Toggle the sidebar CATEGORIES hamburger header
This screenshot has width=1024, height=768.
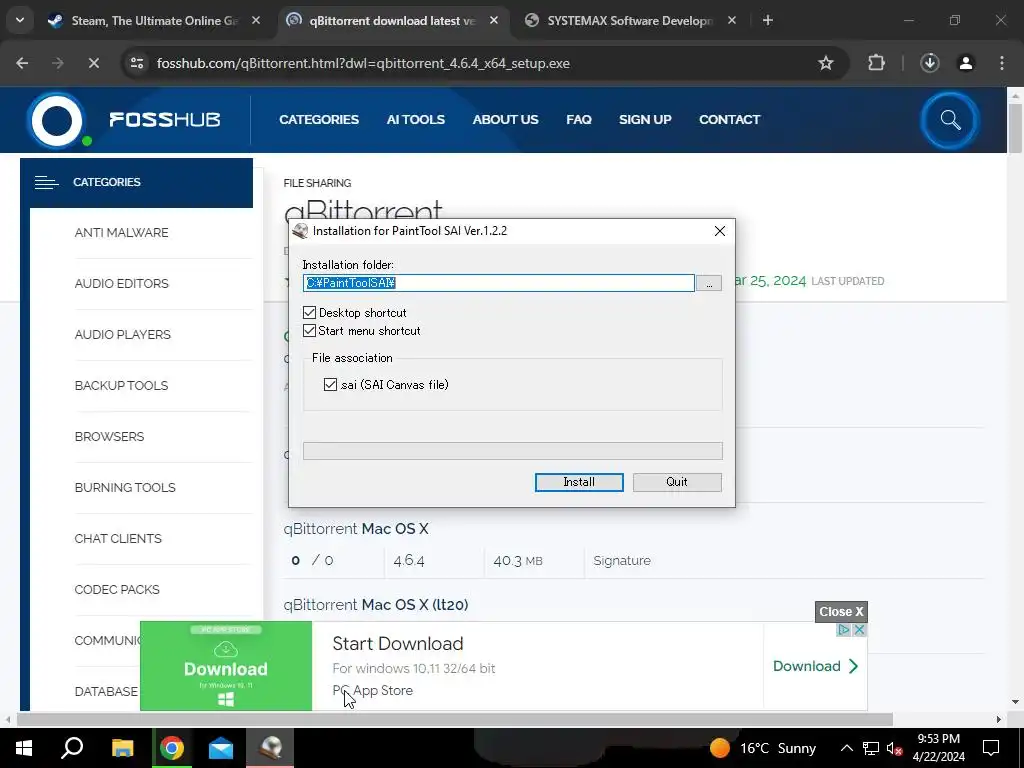coord(136,183)
